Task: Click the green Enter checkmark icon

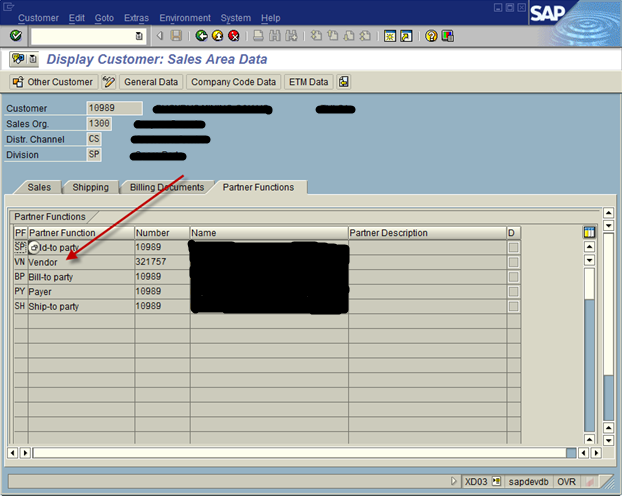Action: (x=16, y=36)
